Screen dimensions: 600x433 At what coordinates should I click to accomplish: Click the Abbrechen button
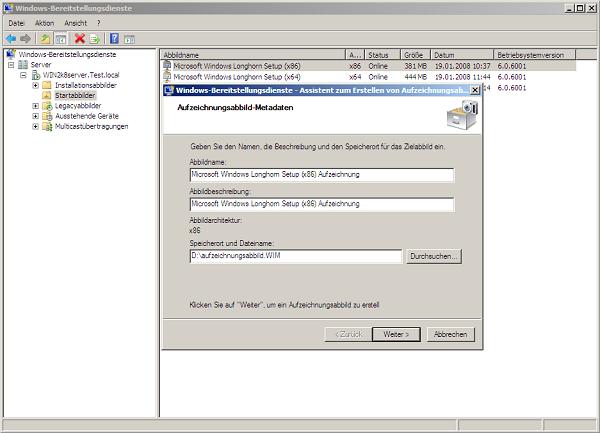pyautogui.click(x=450, y=334)
